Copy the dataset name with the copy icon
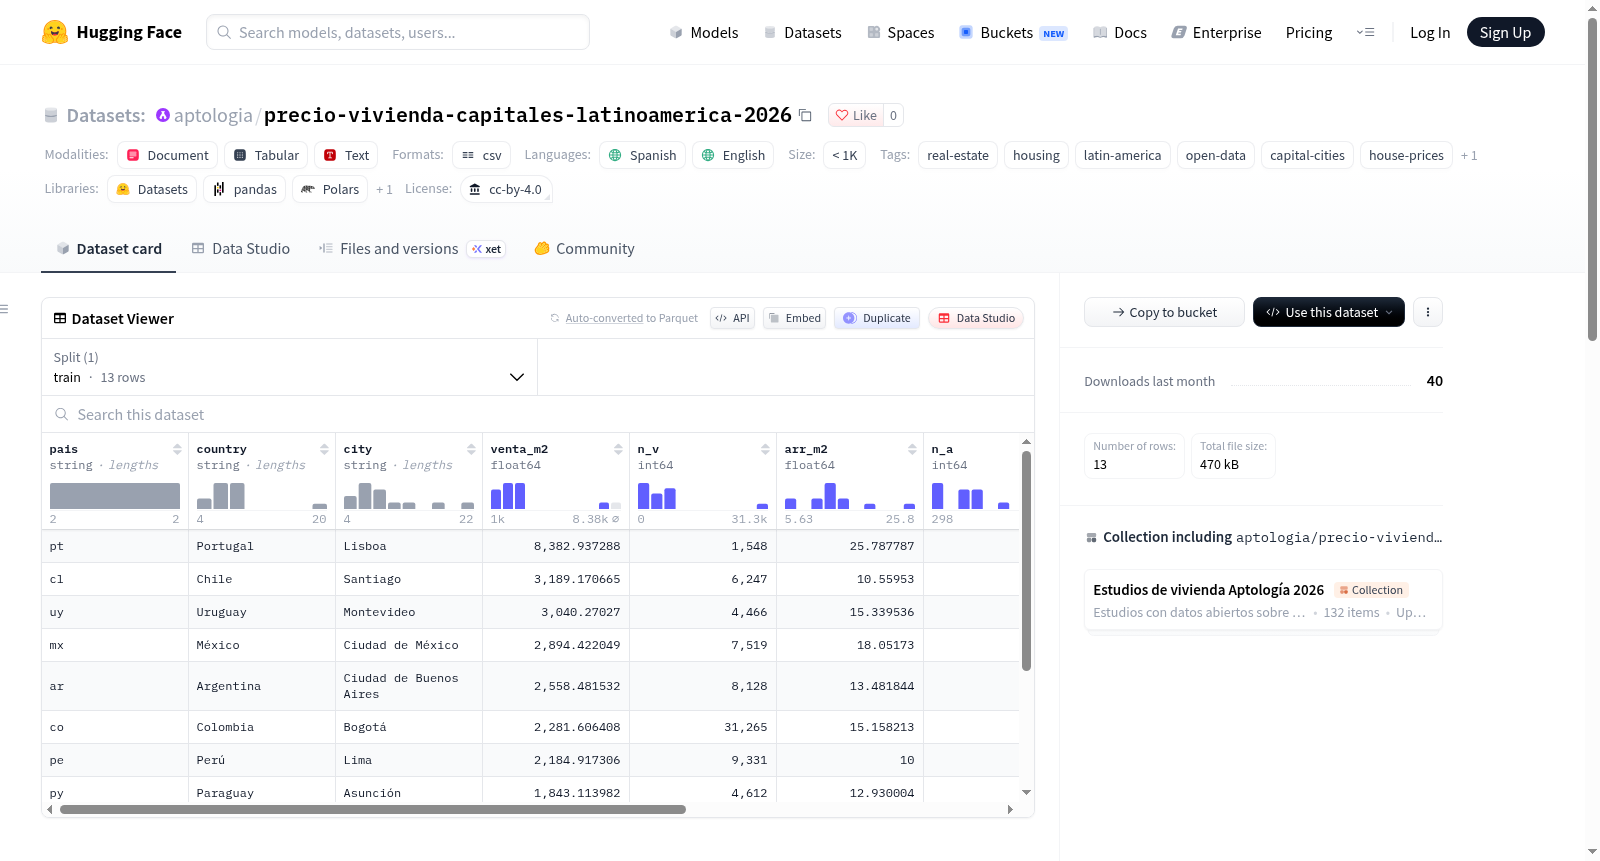 coord(805,115)
